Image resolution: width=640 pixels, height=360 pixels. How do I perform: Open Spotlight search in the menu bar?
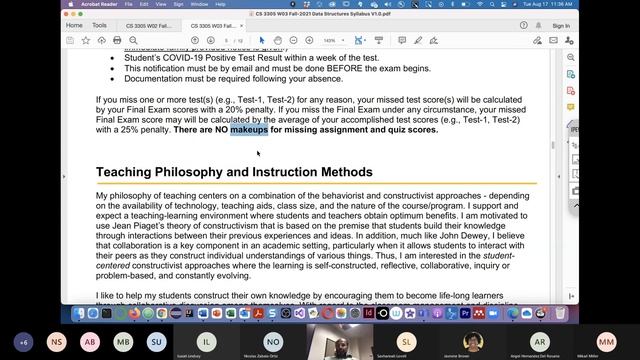492,4
